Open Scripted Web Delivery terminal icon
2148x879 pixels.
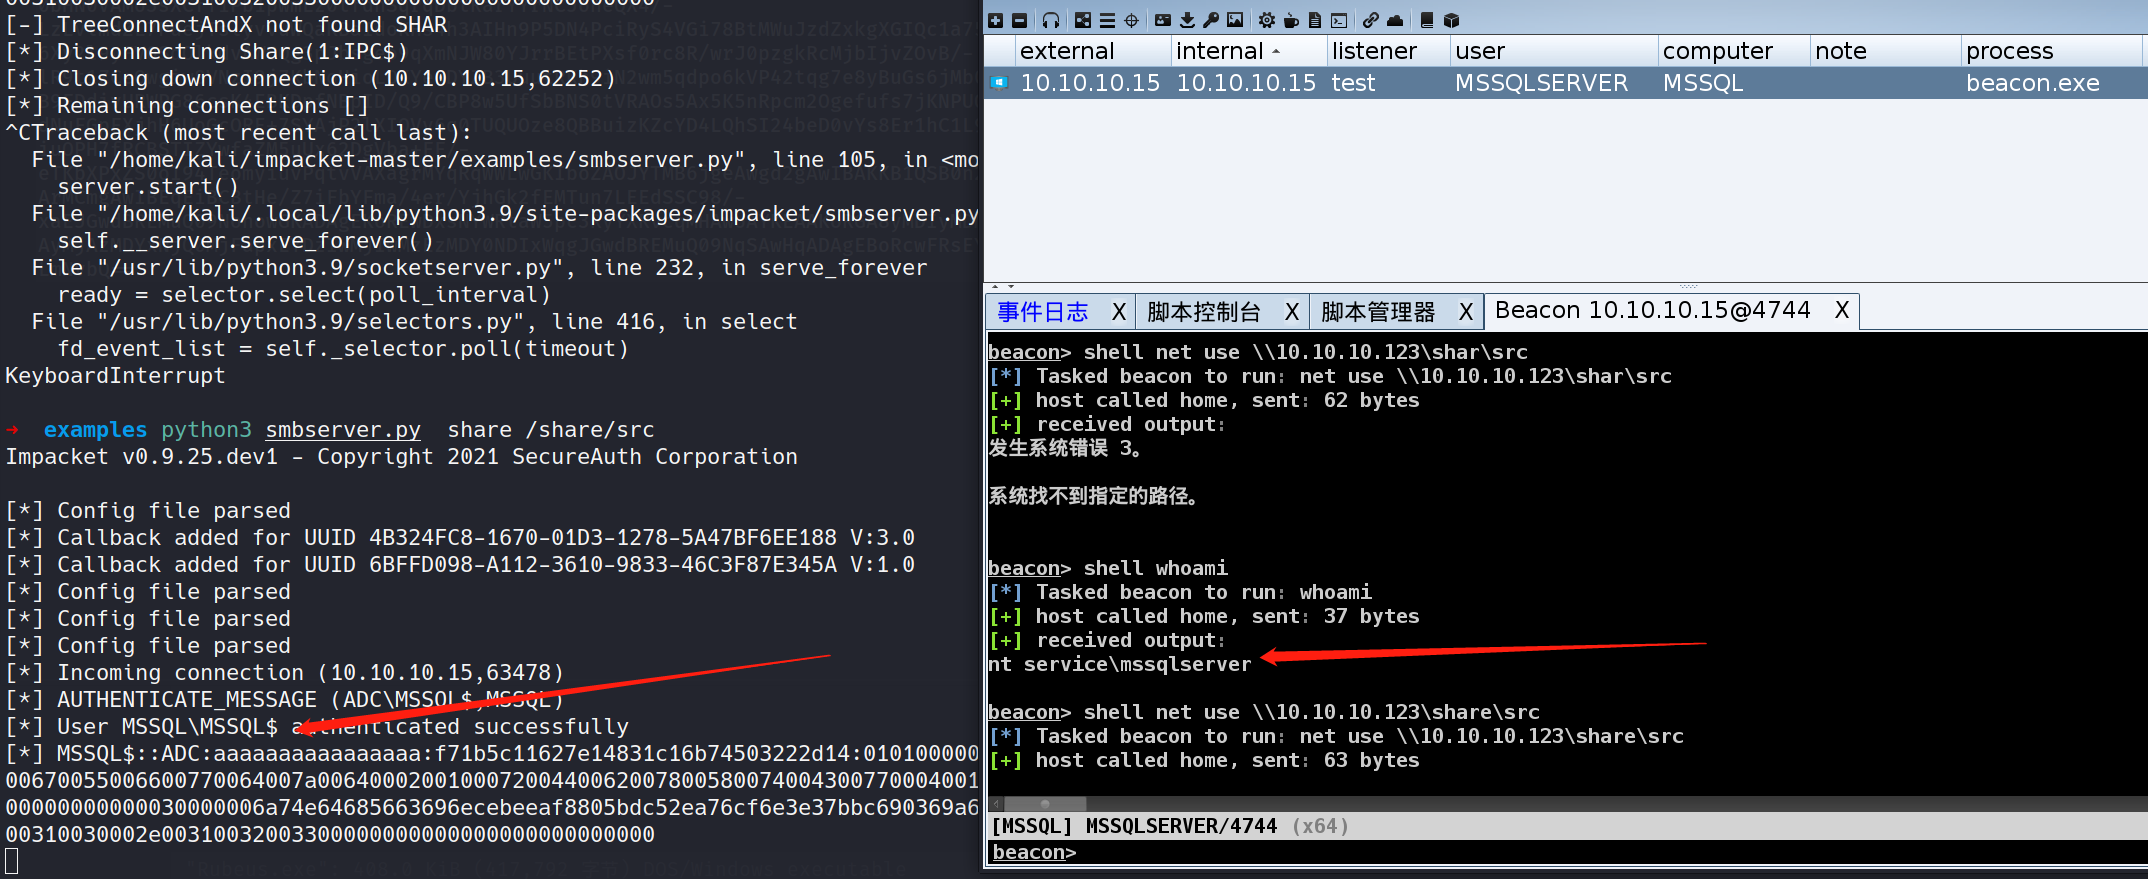pos(1339,20)
